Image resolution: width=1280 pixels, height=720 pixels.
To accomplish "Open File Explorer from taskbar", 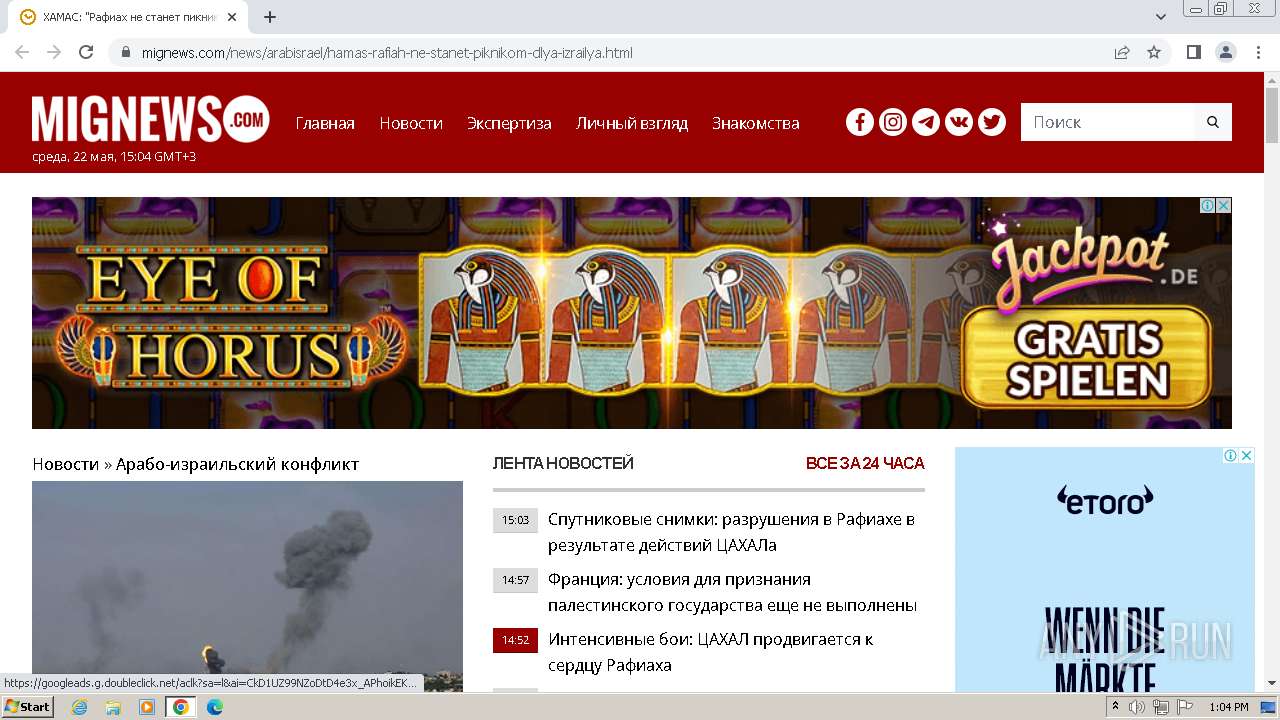I will point(113,707).
